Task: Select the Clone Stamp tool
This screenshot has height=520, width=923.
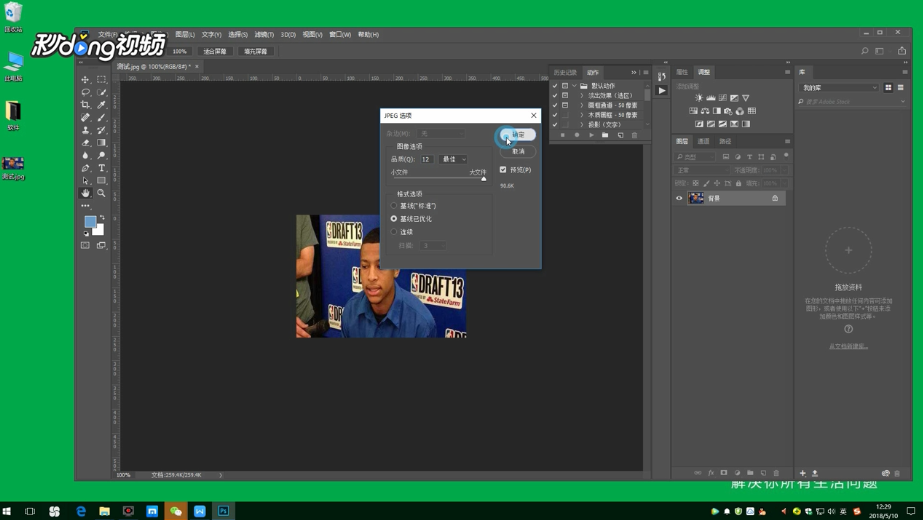Action: 85,130
